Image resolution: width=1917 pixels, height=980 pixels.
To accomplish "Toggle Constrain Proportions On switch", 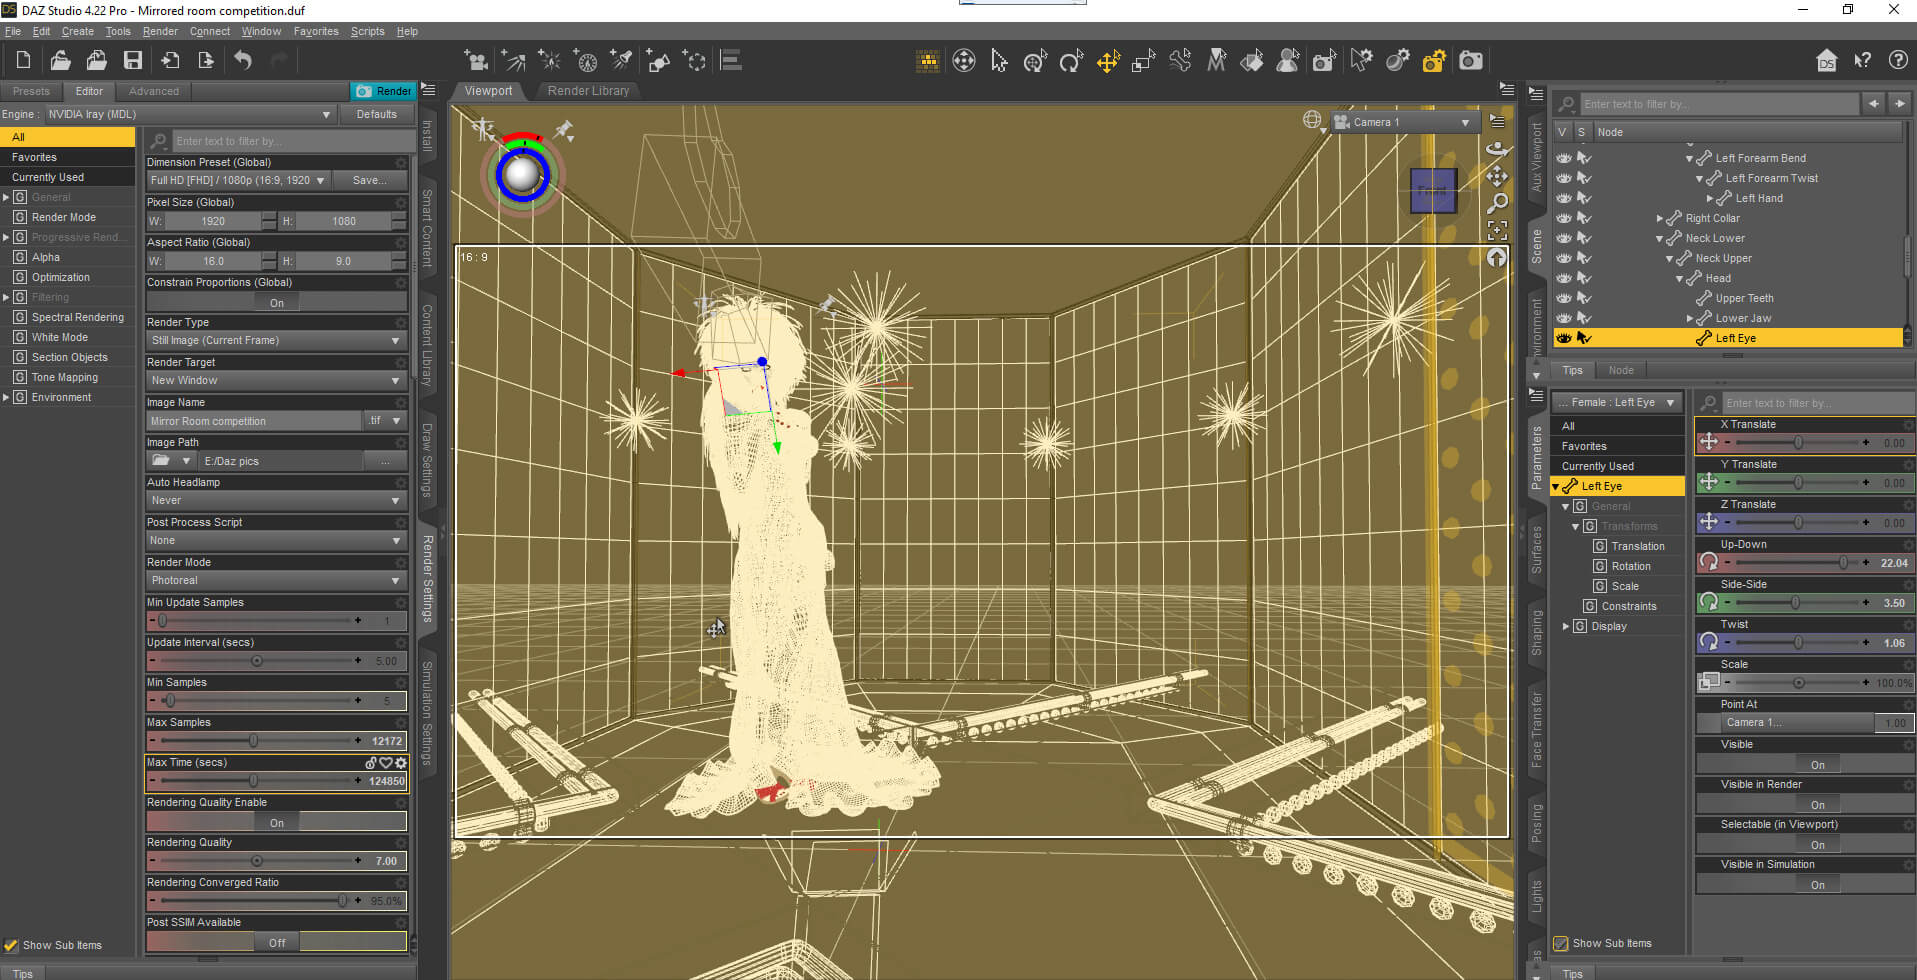I will 277,302.
